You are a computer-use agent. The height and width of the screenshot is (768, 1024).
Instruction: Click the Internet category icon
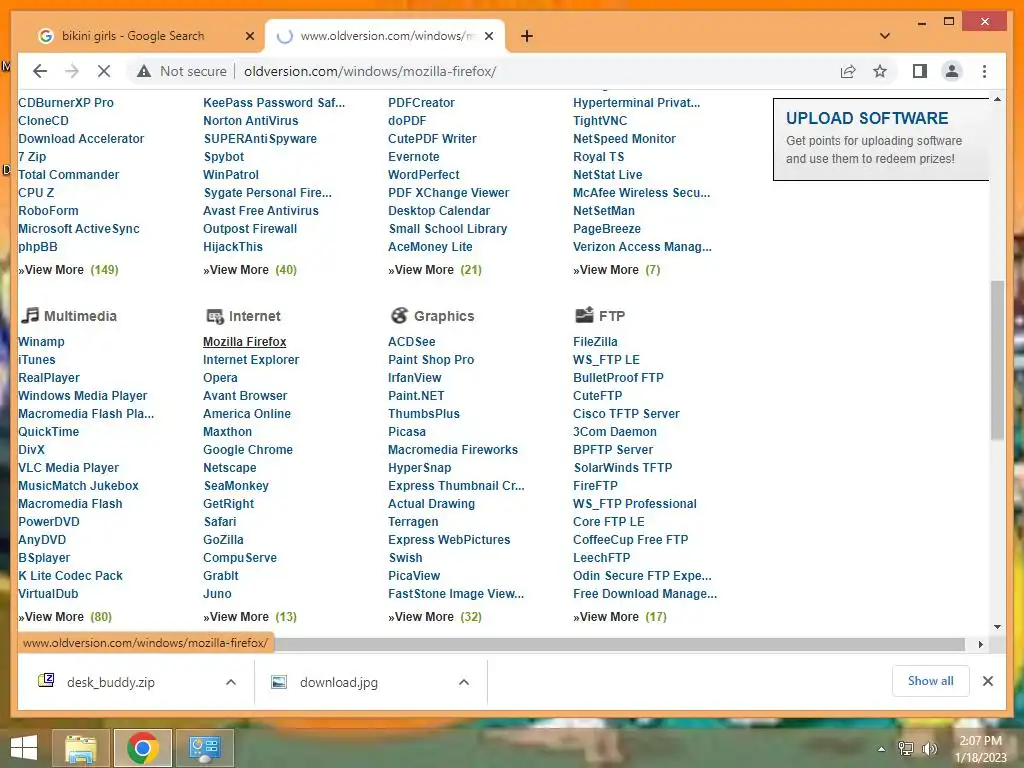click(x=215, y=316)
